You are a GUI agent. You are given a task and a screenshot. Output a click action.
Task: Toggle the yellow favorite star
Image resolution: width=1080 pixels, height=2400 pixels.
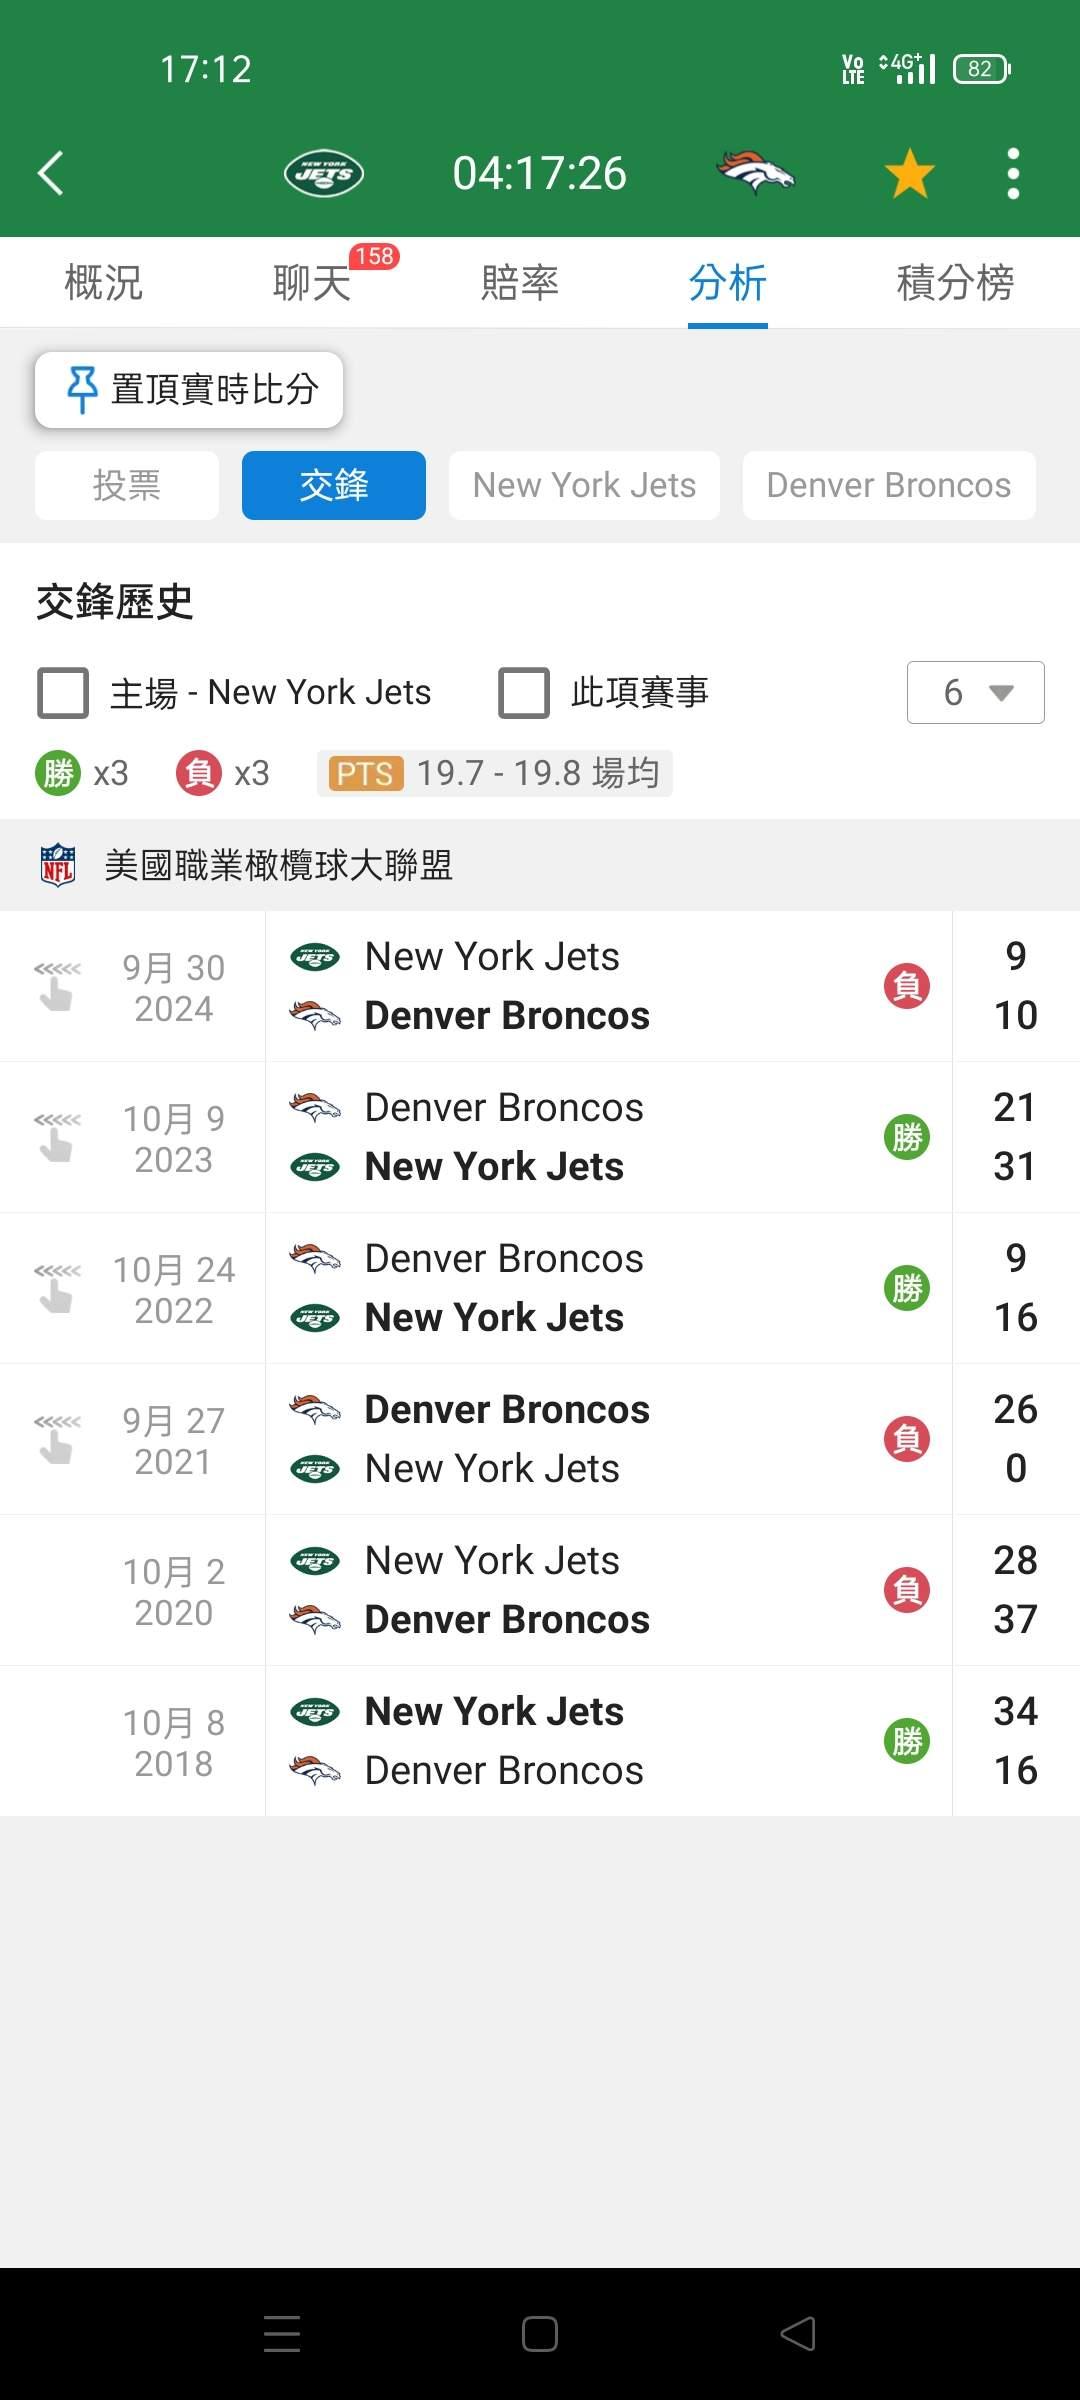click(x=909, y=174)
